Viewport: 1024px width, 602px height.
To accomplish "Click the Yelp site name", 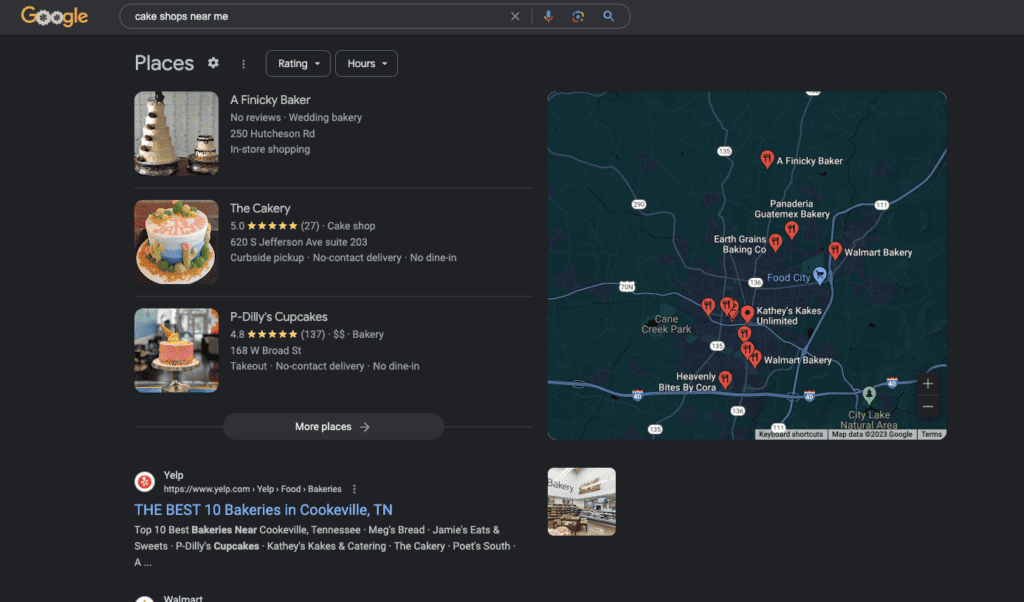I will pyautogui.click(x=173, y=475).
